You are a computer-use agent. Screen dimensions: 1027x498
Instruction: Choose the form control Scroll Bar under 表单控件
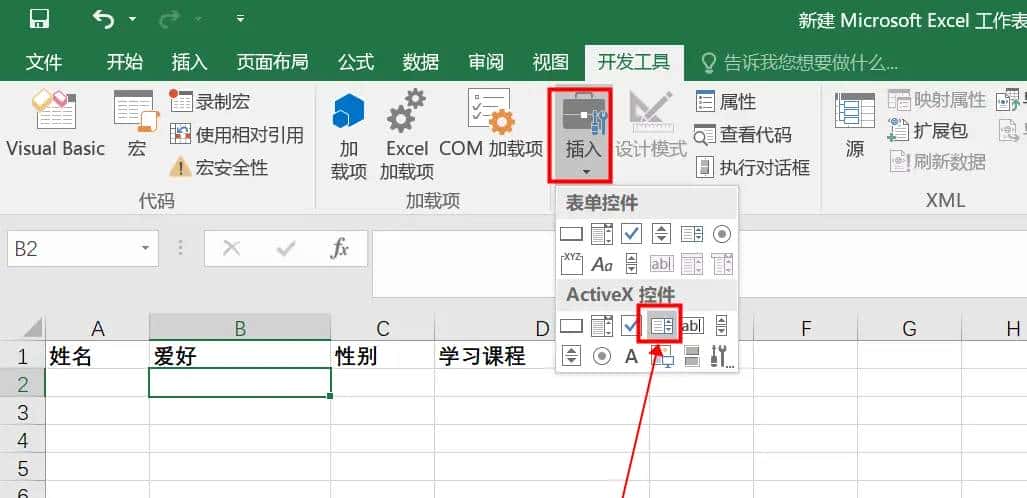[x=631, y=263]
